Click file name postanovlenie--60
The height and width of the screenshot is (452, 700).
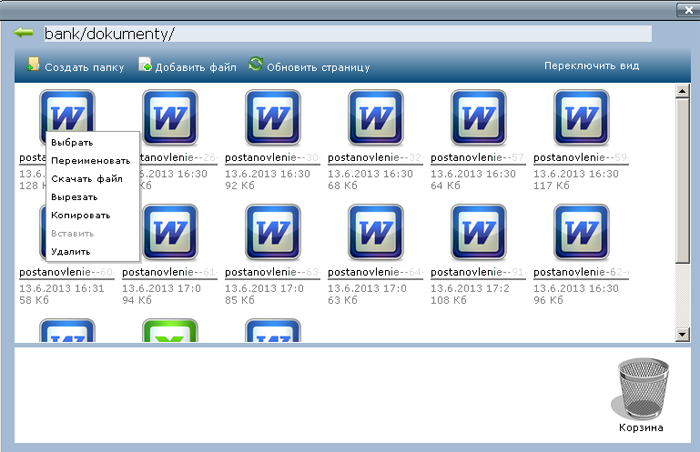(x=67, y=272)
